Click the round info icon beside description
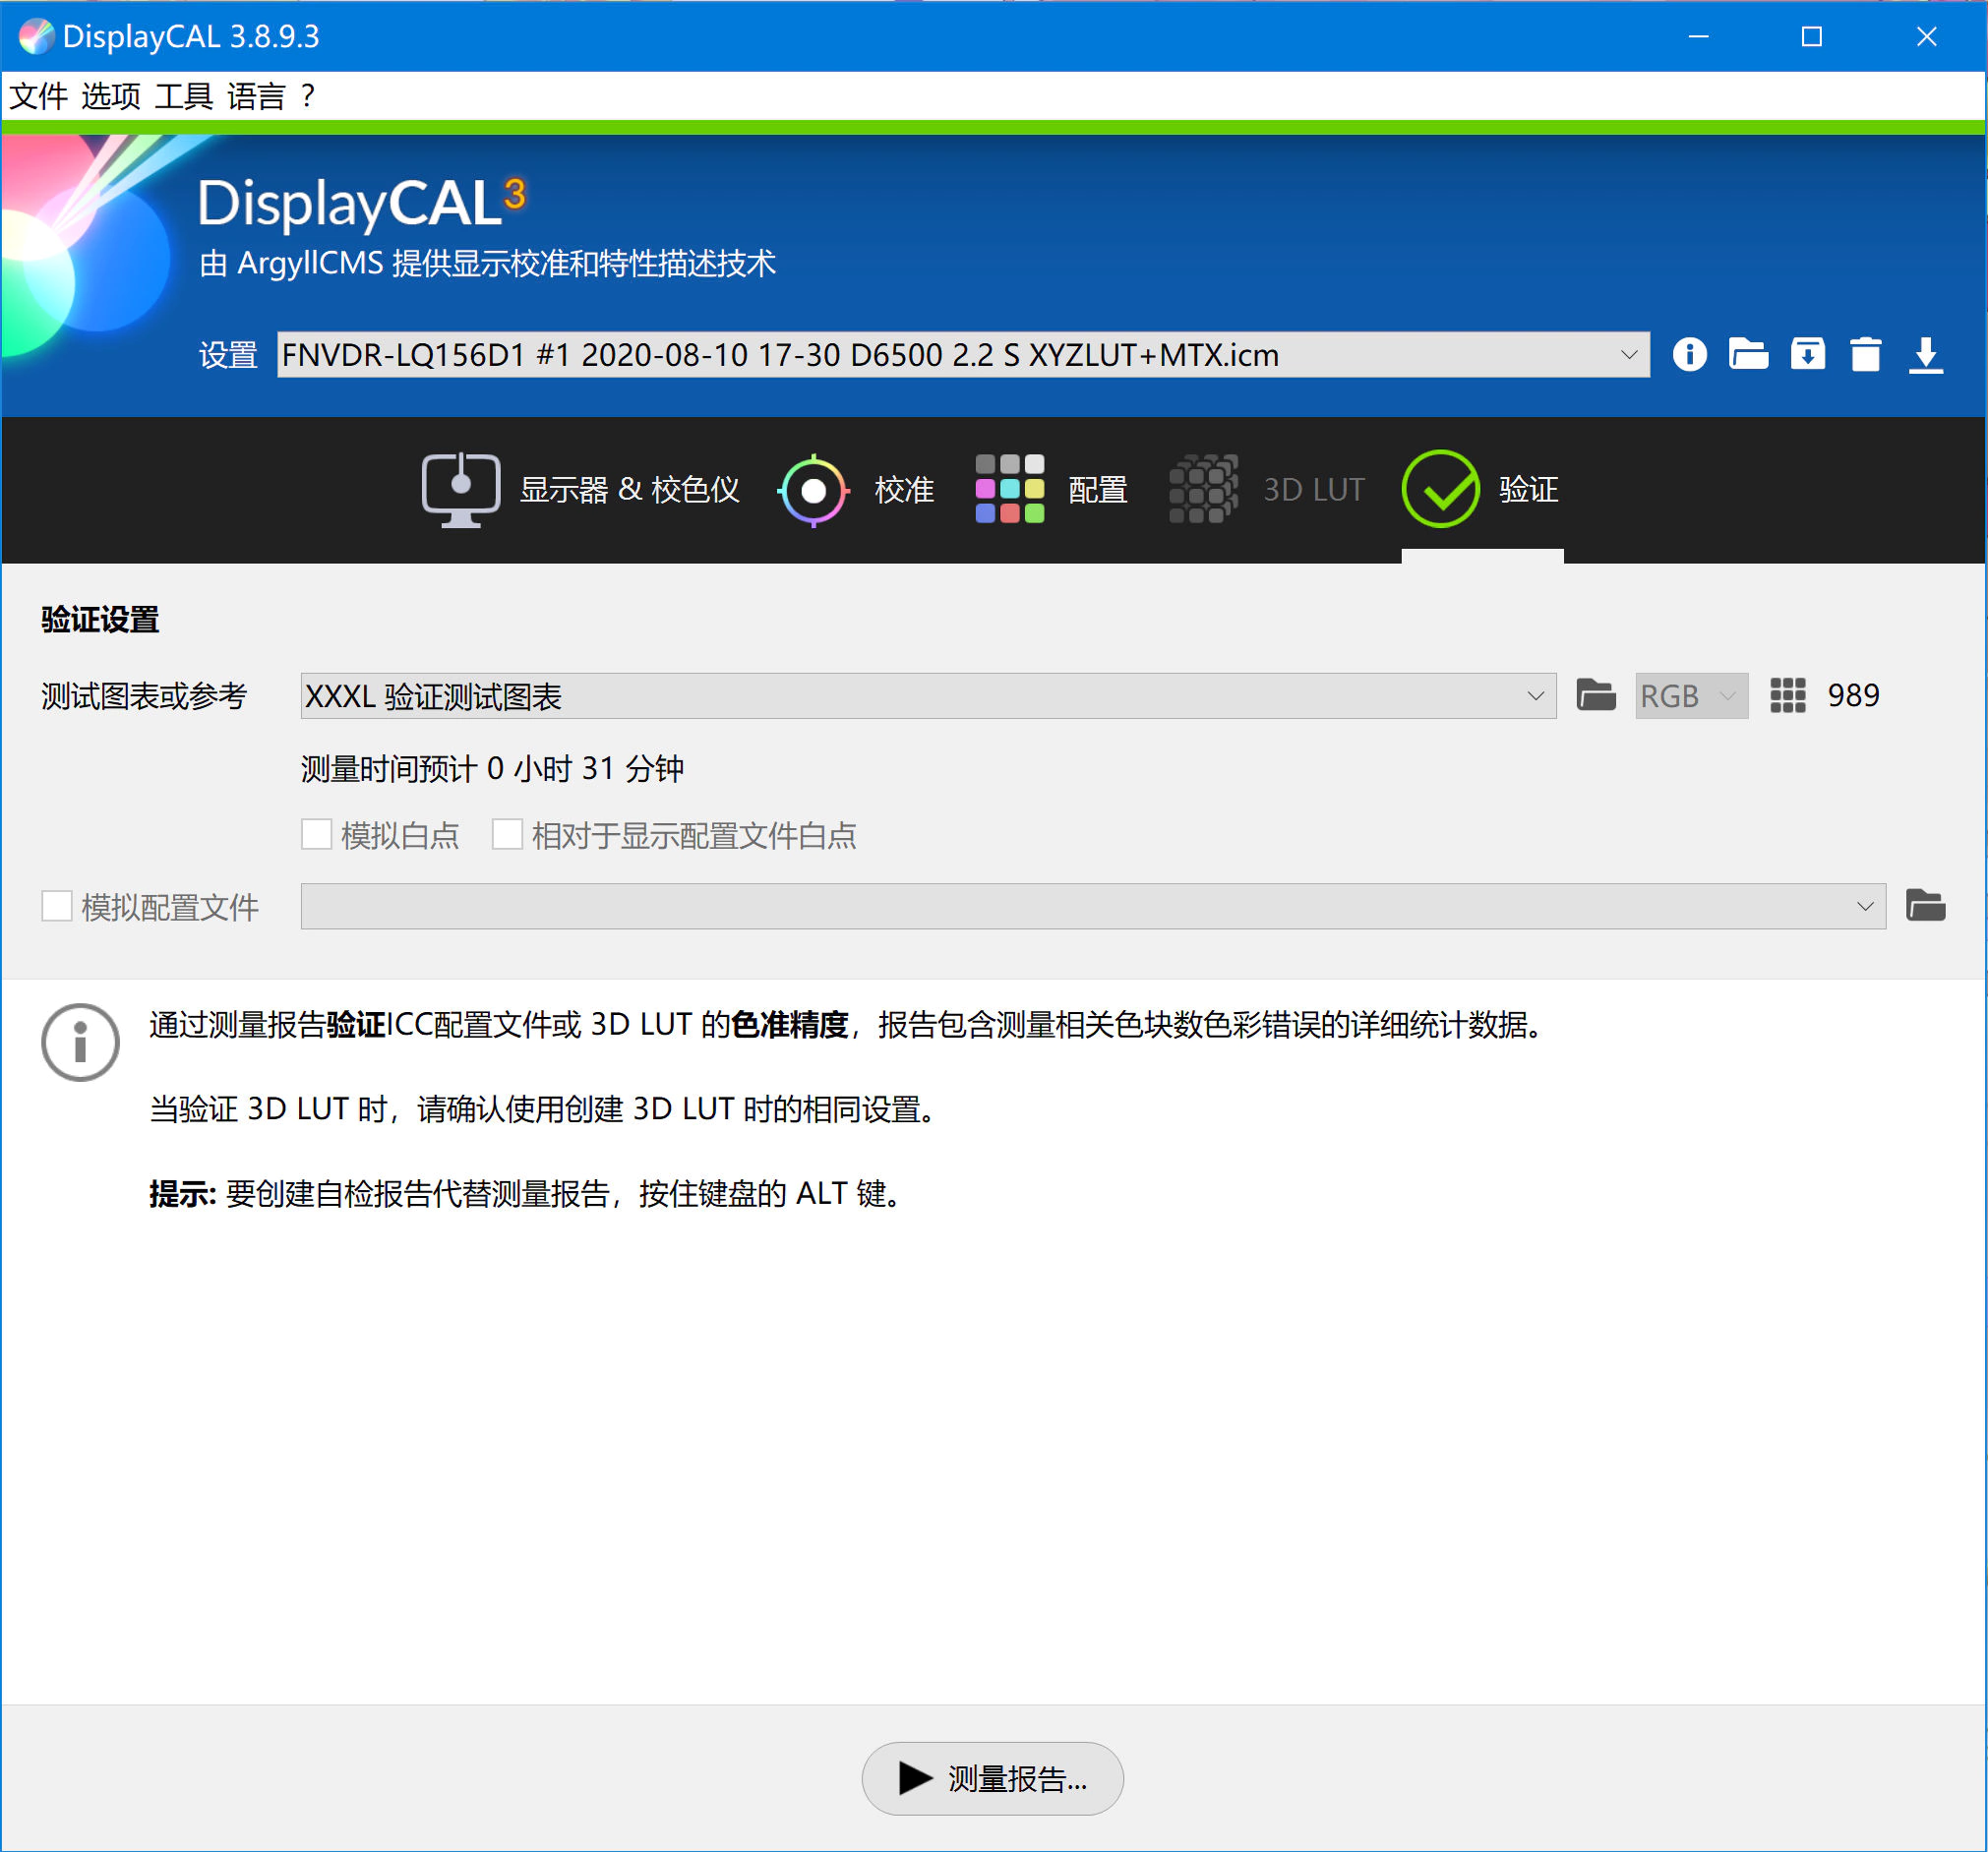1988x1852 pixels. [80, 1042]
